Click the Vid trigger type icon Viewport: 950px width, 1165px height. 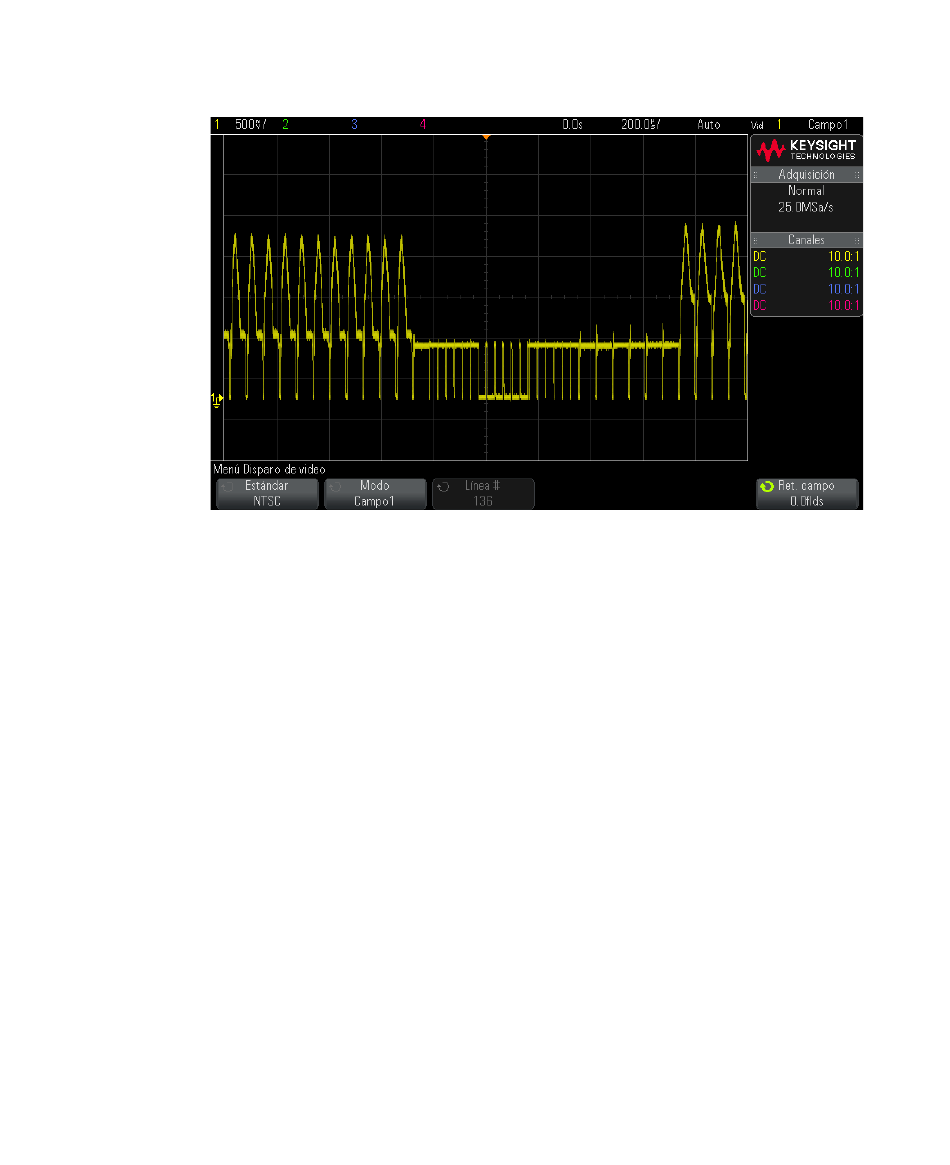(758, 126)
